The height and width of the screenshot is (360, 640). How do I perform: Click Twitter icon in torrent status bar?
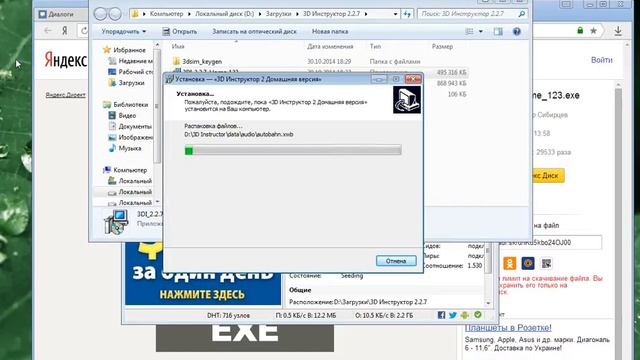(x=453, y=315)
